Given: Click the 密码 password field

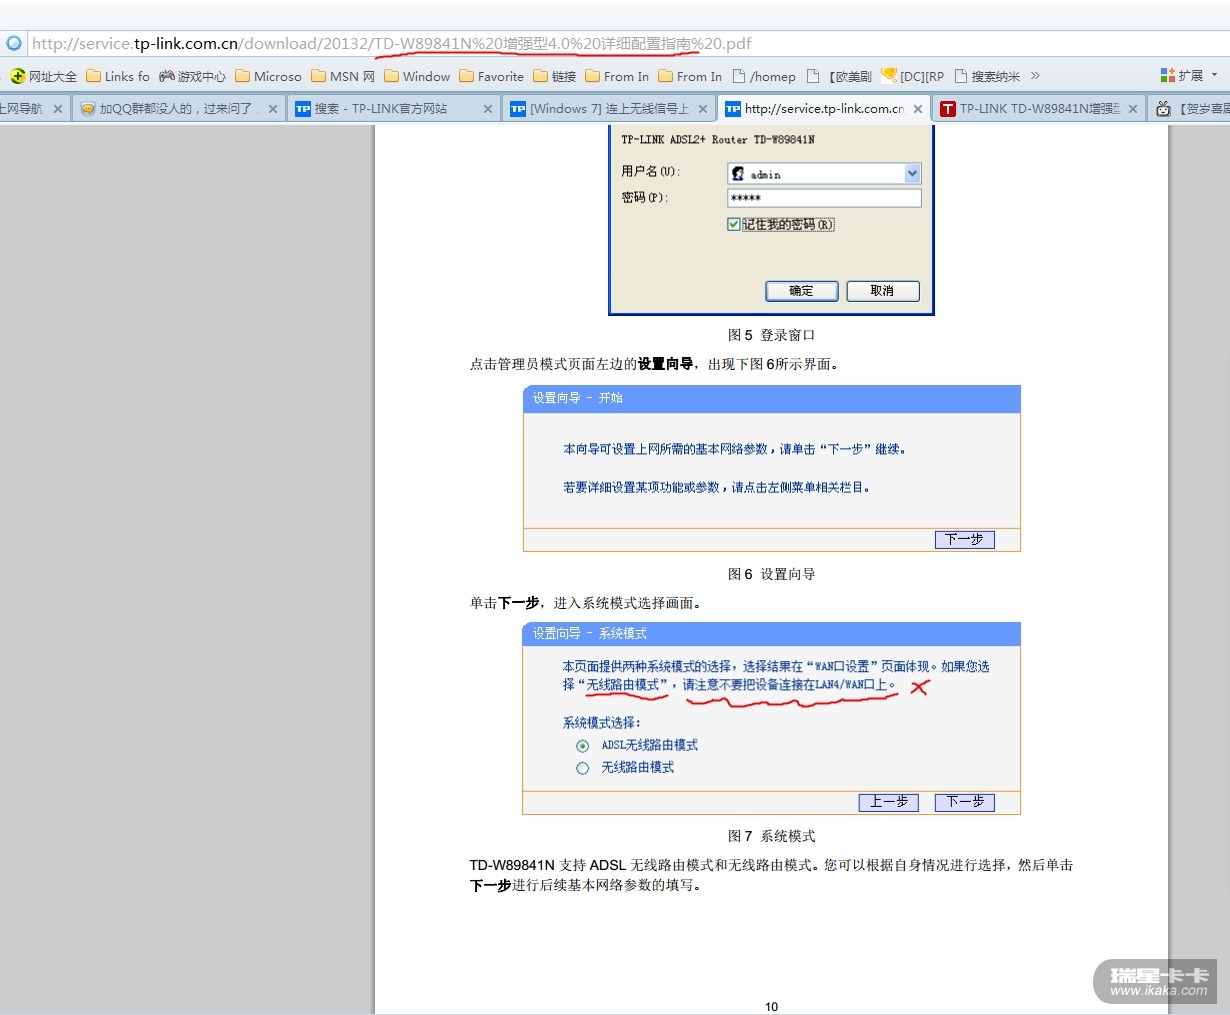Looking at the screenshot, I should (x=824, y=198).
